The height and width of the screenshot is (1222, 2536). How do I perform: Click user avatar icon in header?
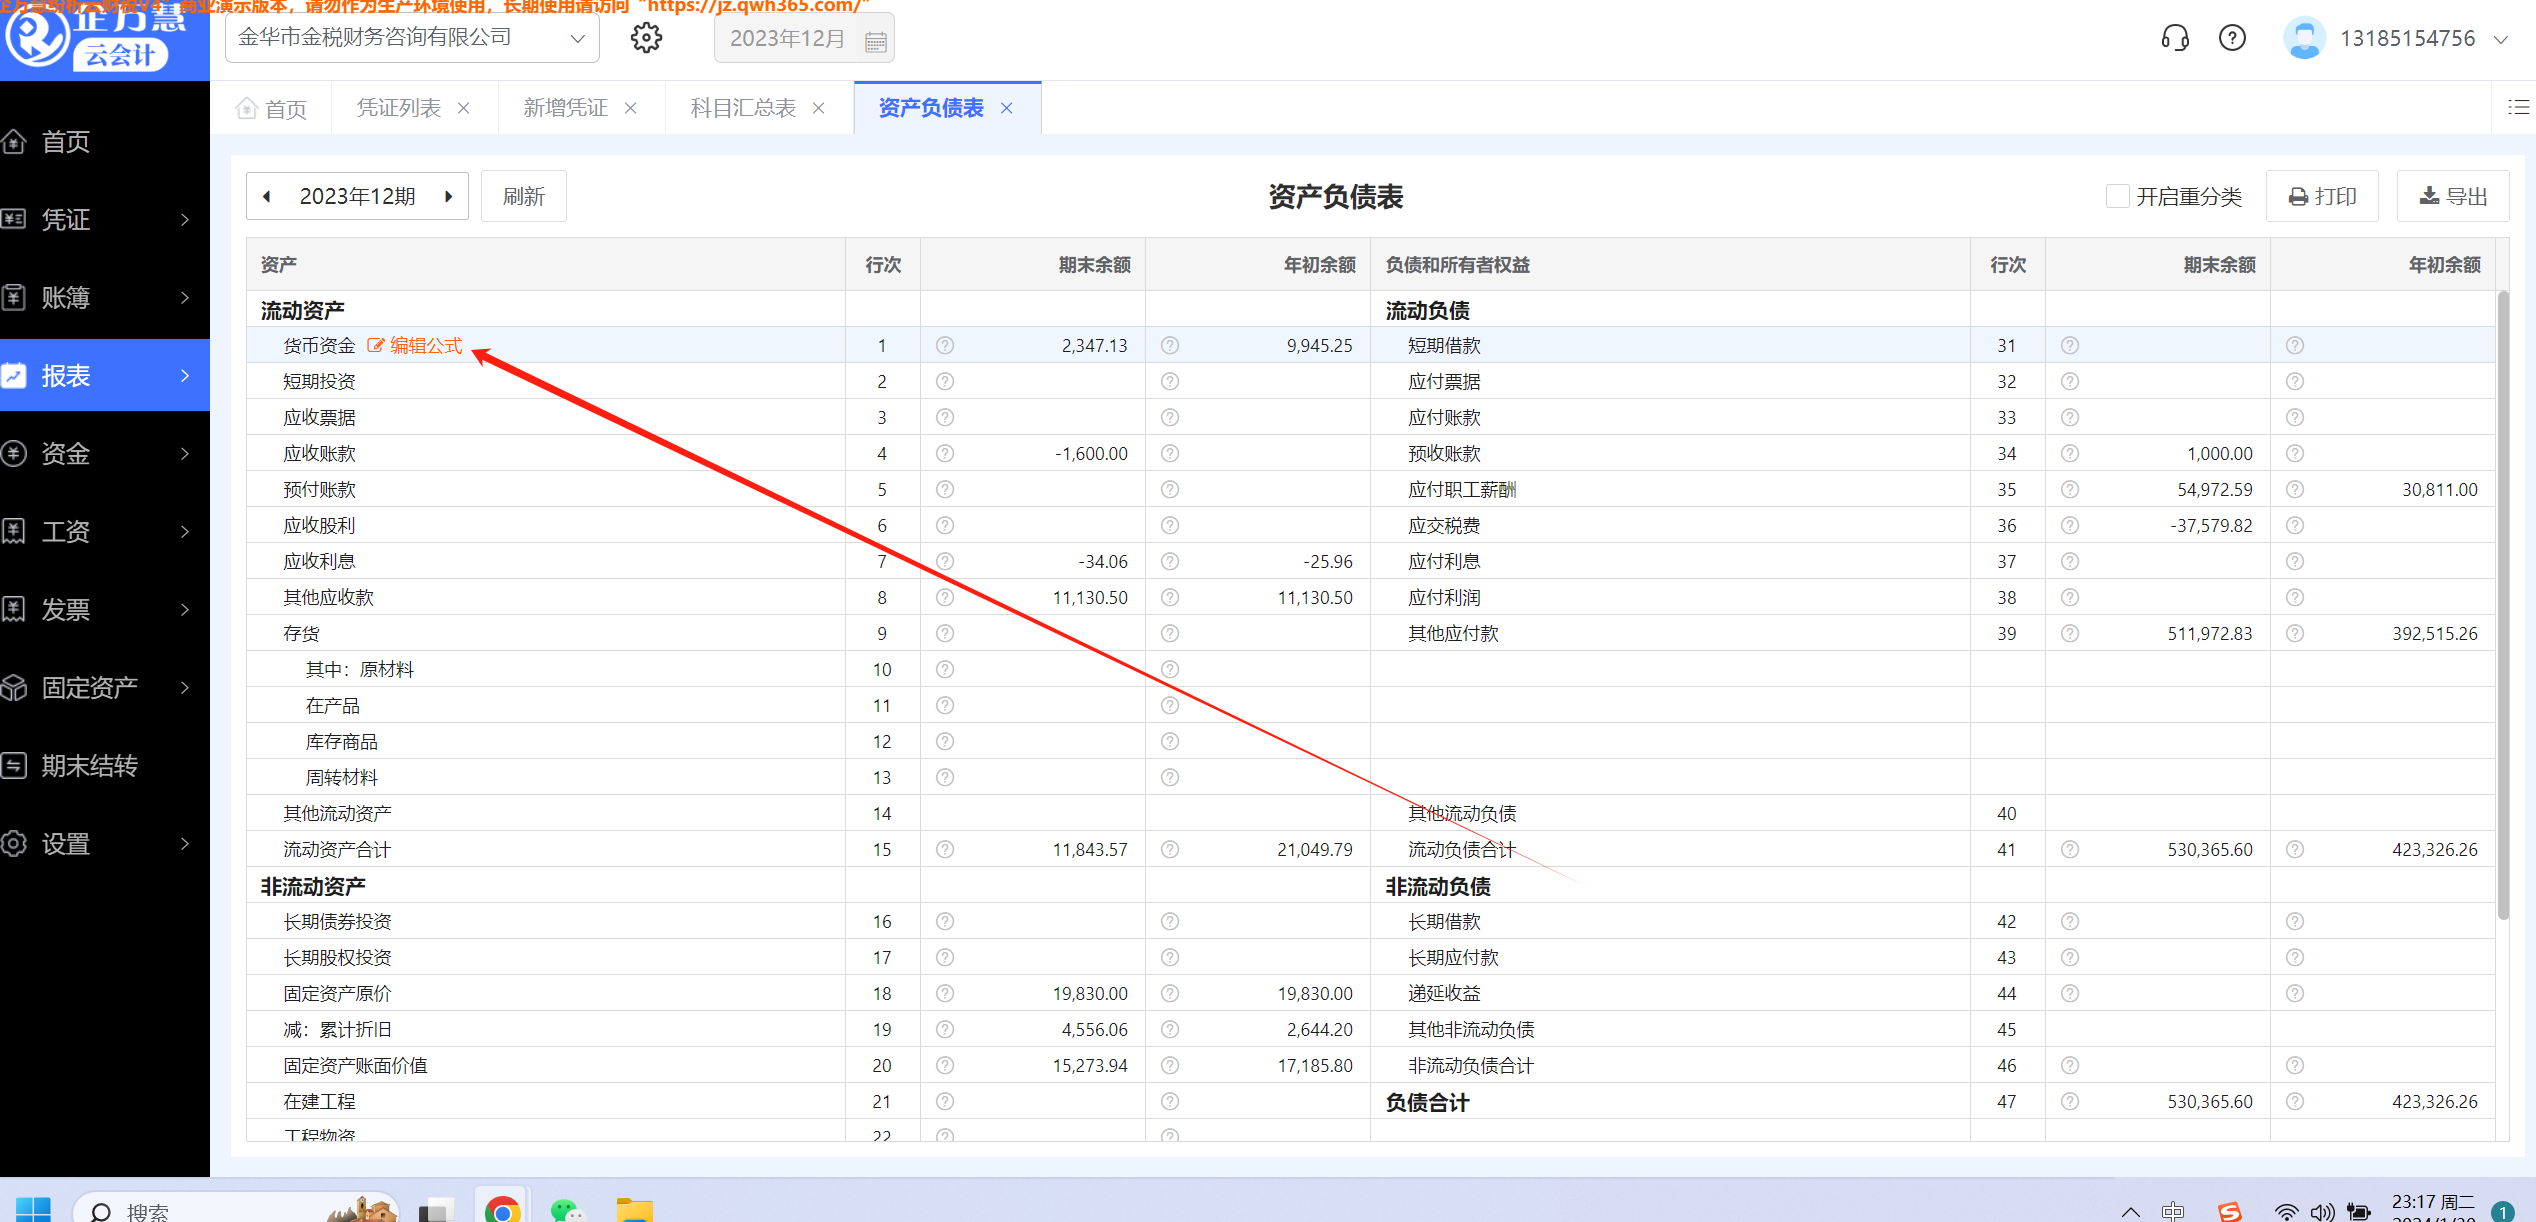2303,38
